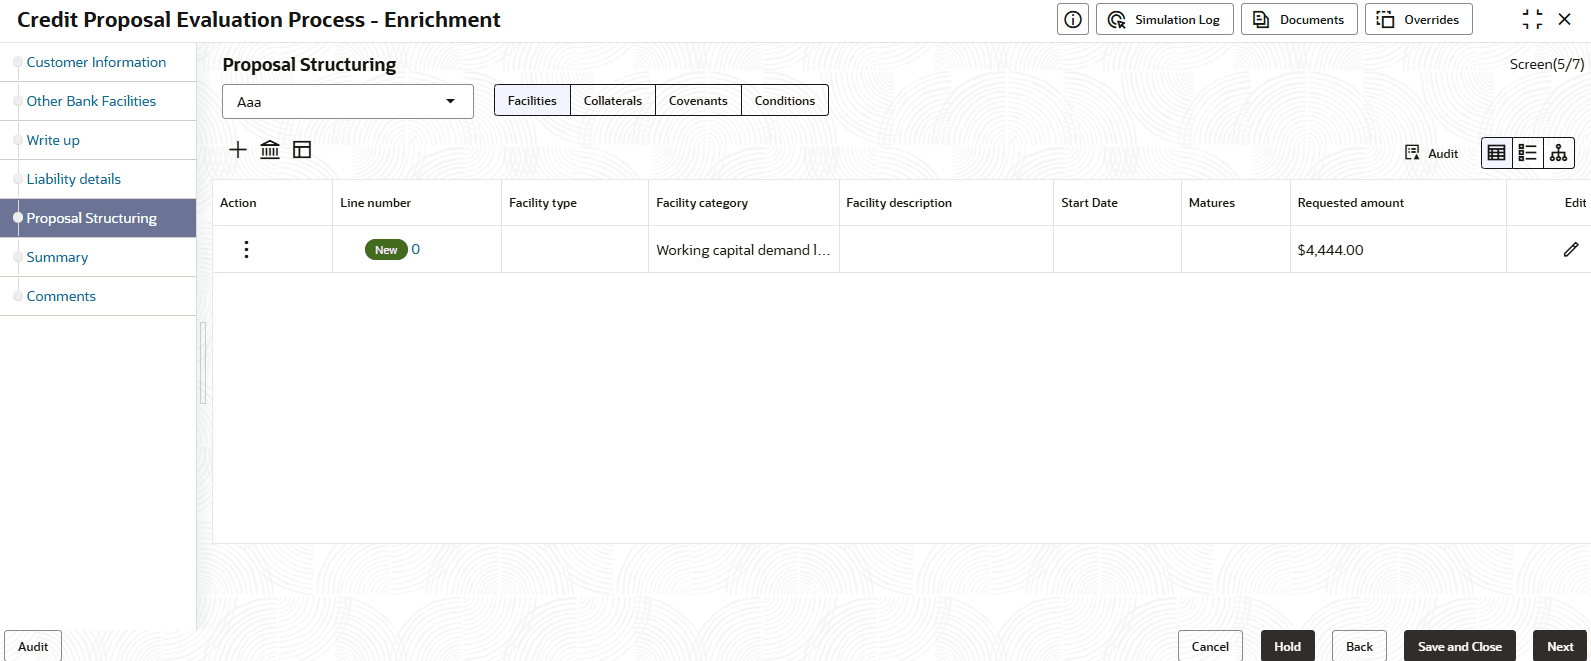
Task: Click the collapse screen icon
Action: pyautogui.click(x=1532, y=19)
